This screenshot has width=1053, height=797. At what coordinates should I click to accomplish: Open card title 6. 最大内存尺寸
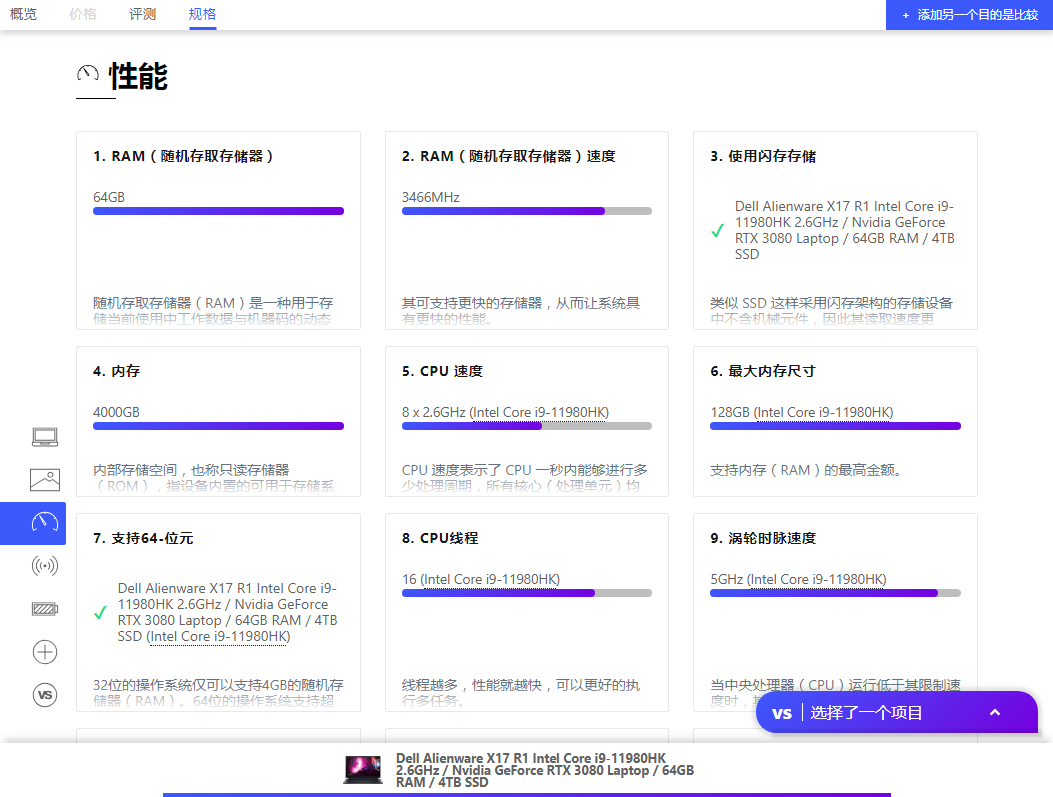click(763, 371)
